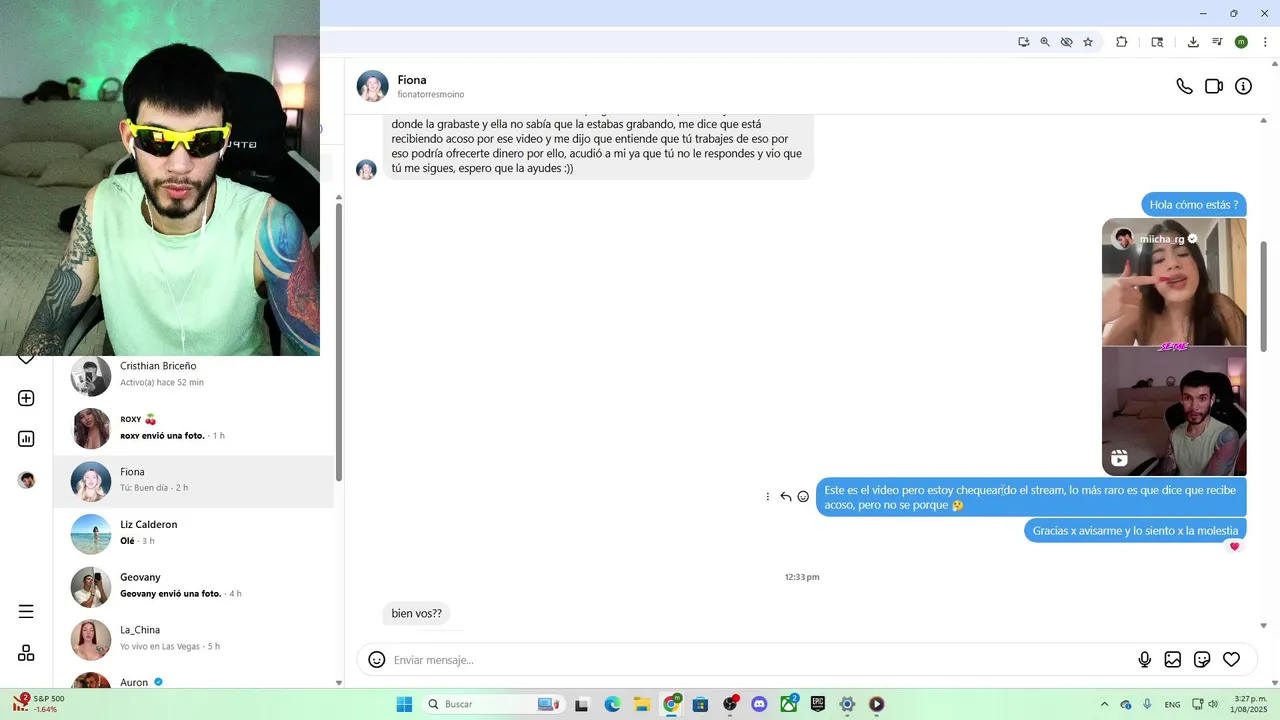
Task: Open the La_China conversation
Action: (x=193, y=640)
